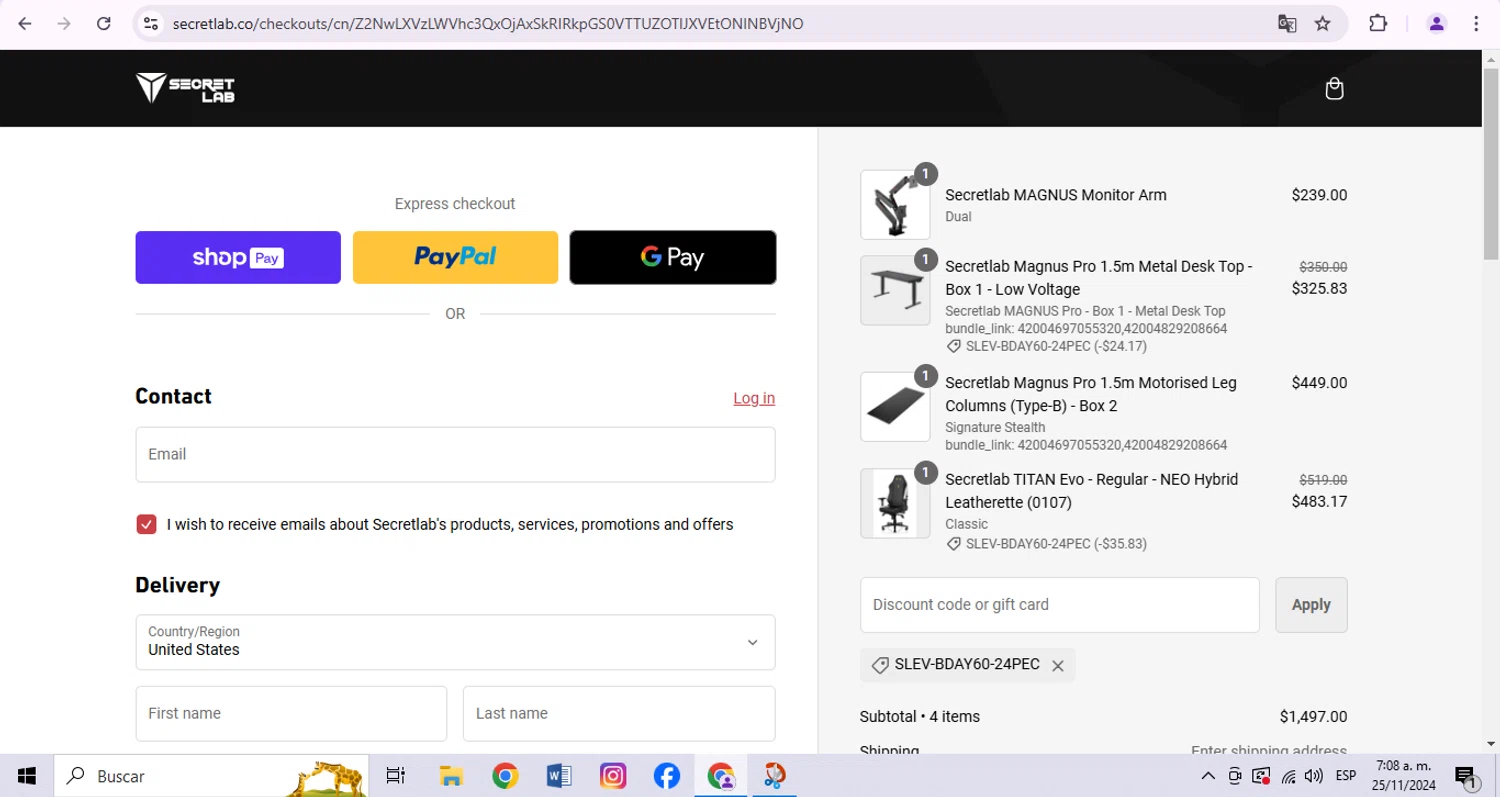Click 'Secretlab MAGNUS Monitor Arm' product name
The width and height of the screenshot is (1500, 797).
pyautogui.click(x=1056, y=195)
